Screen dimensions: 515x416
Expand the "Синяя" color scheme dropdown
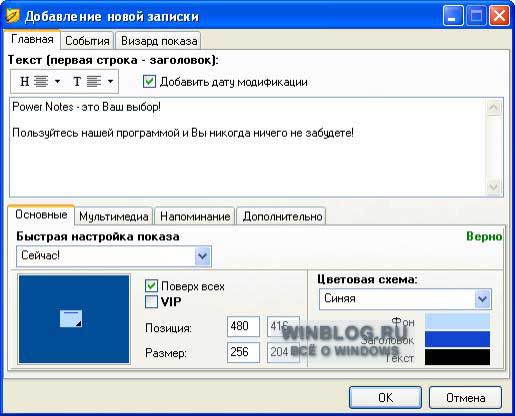(483, 299)
